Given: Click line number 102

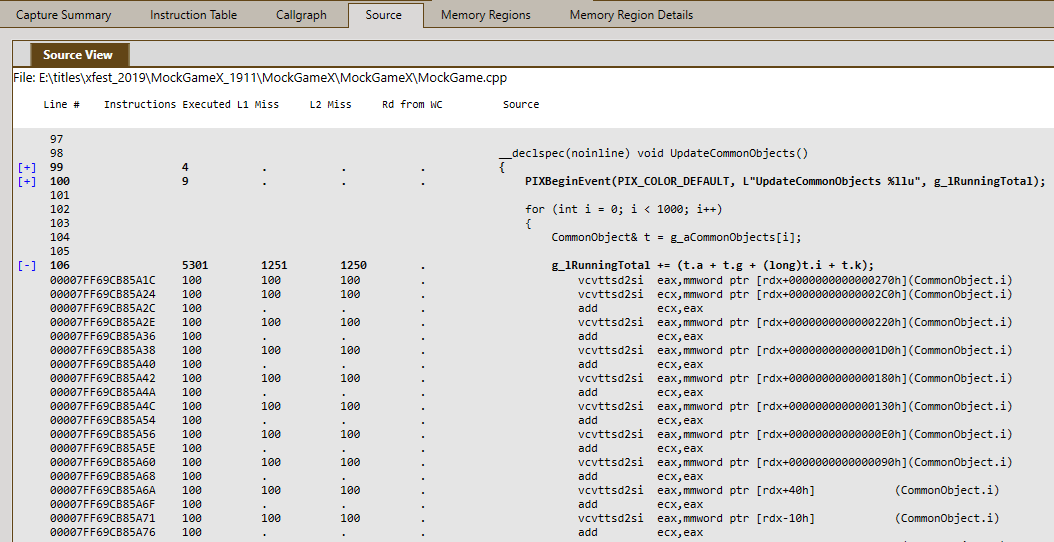Looking at the screenshot, I should point(60,209).
